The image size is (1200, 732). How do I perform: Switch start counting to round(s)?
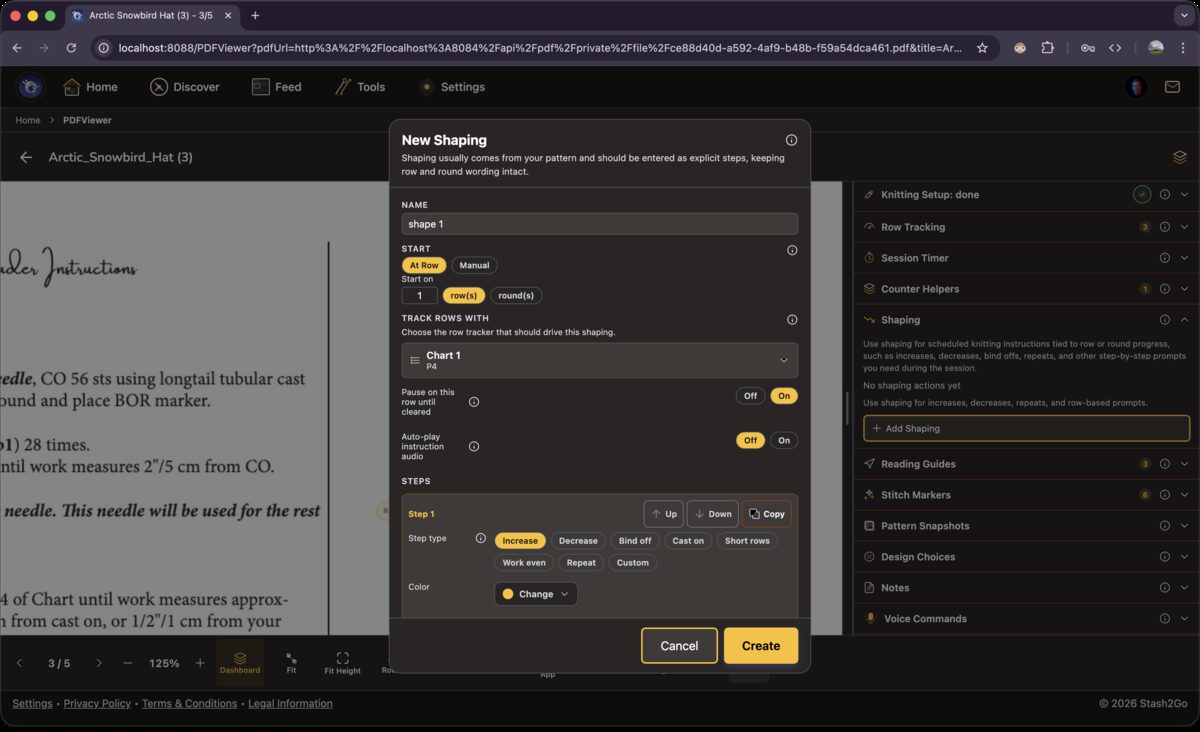coord(516,295)
